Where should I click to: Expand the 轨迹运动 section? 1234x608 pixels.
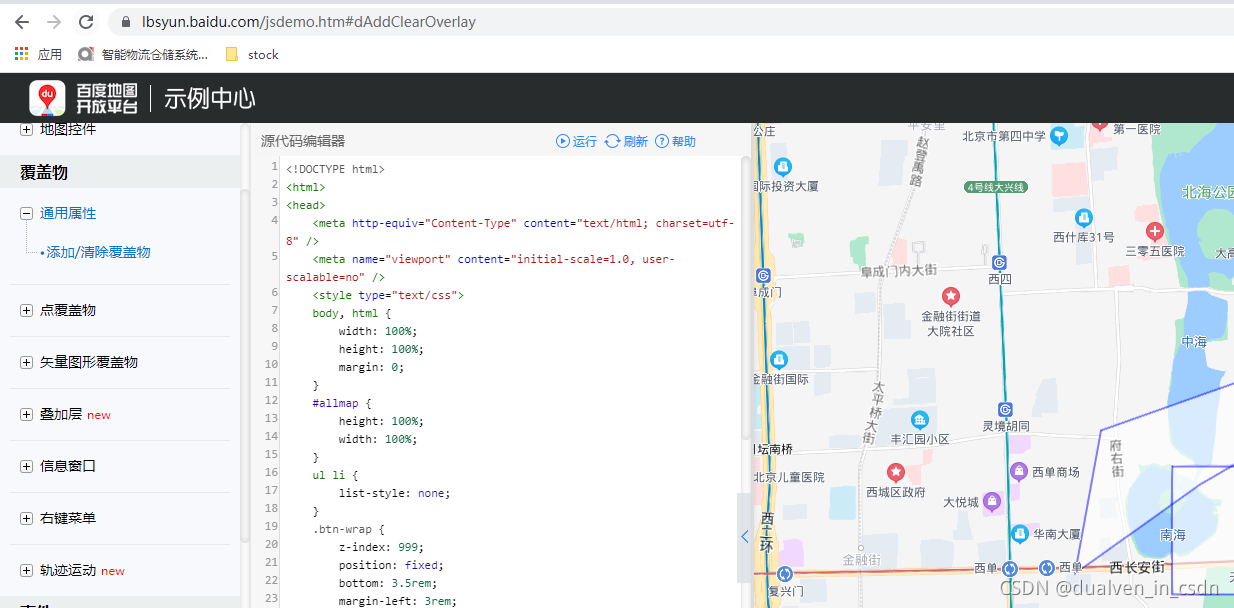click(26, 570)
